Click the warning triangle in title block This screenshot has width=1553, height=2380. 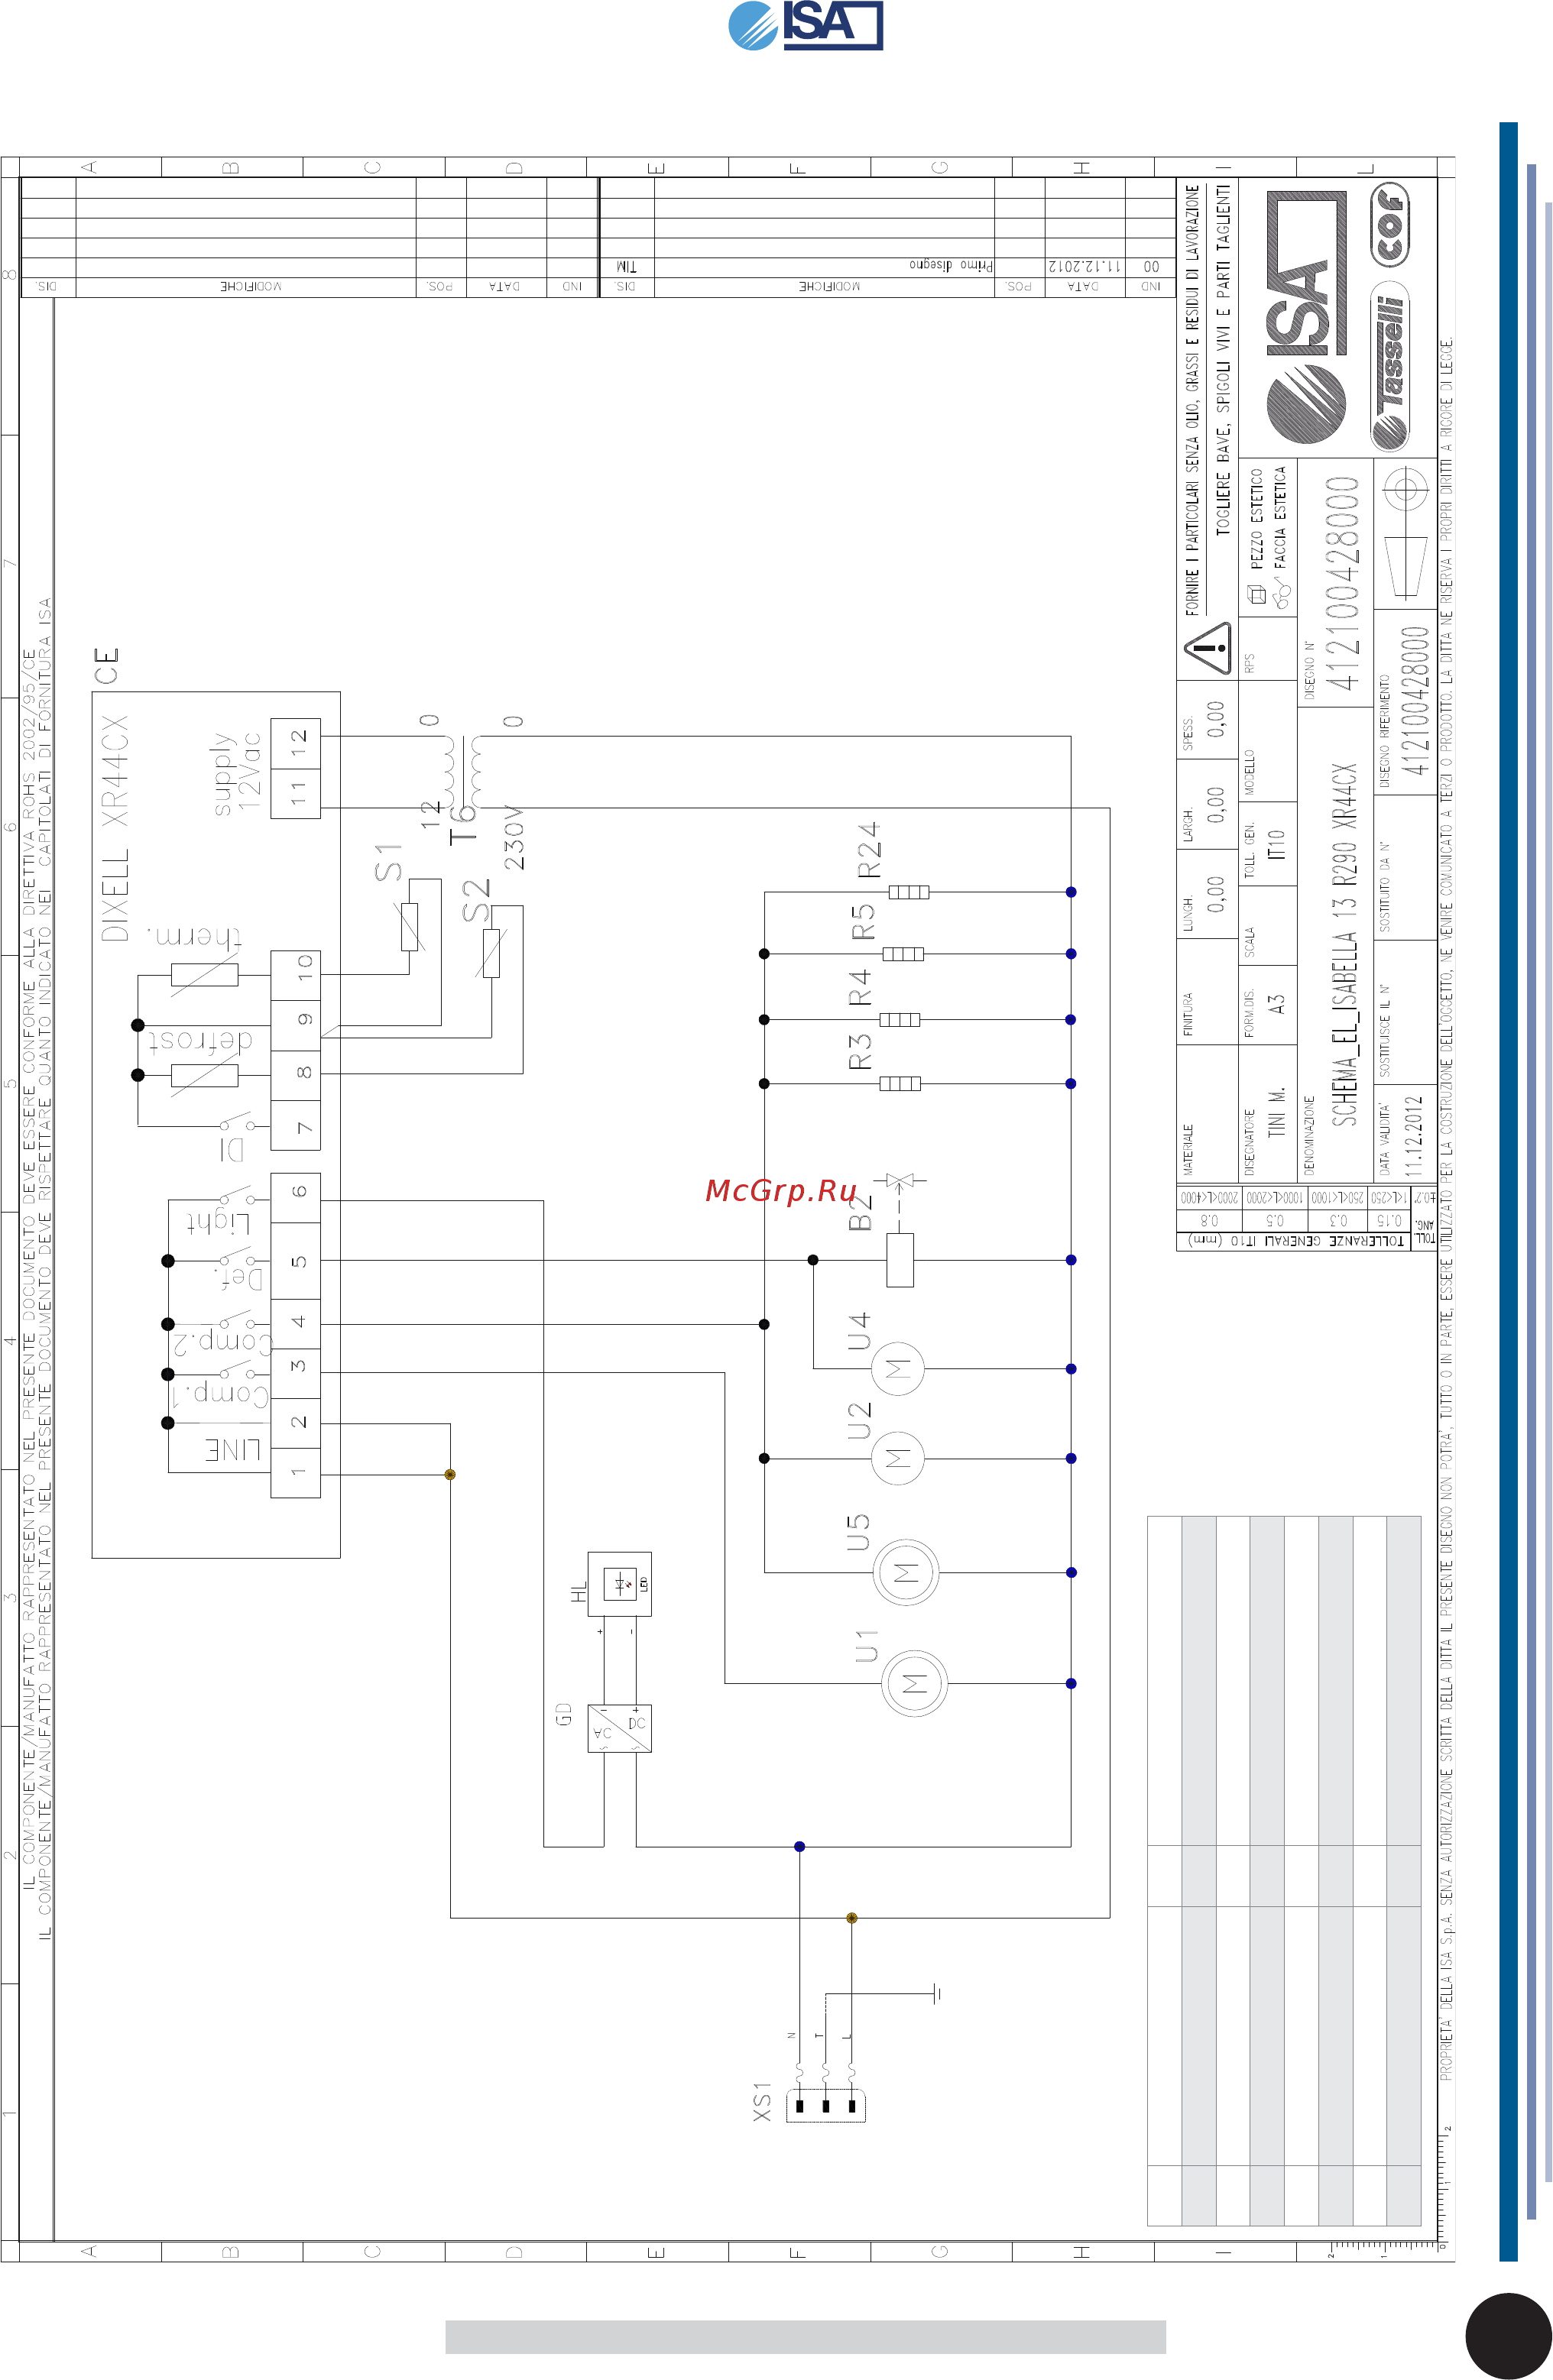1209,648
